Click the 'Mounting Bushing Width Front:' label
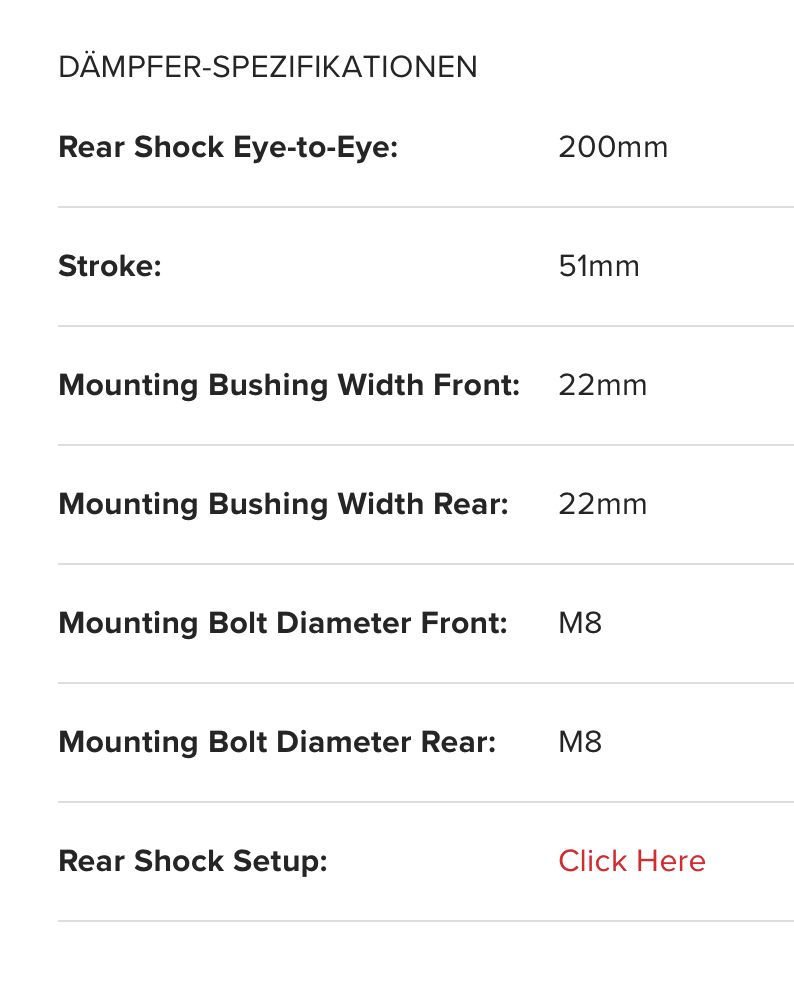 coord(289,385)
